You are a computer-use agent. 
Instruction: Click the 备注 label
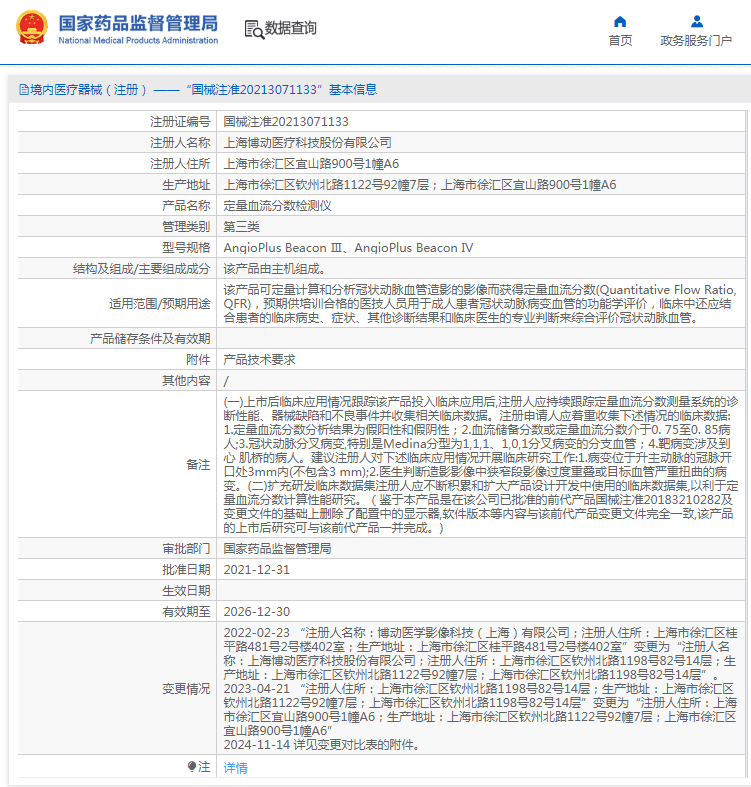click(198, 465)
